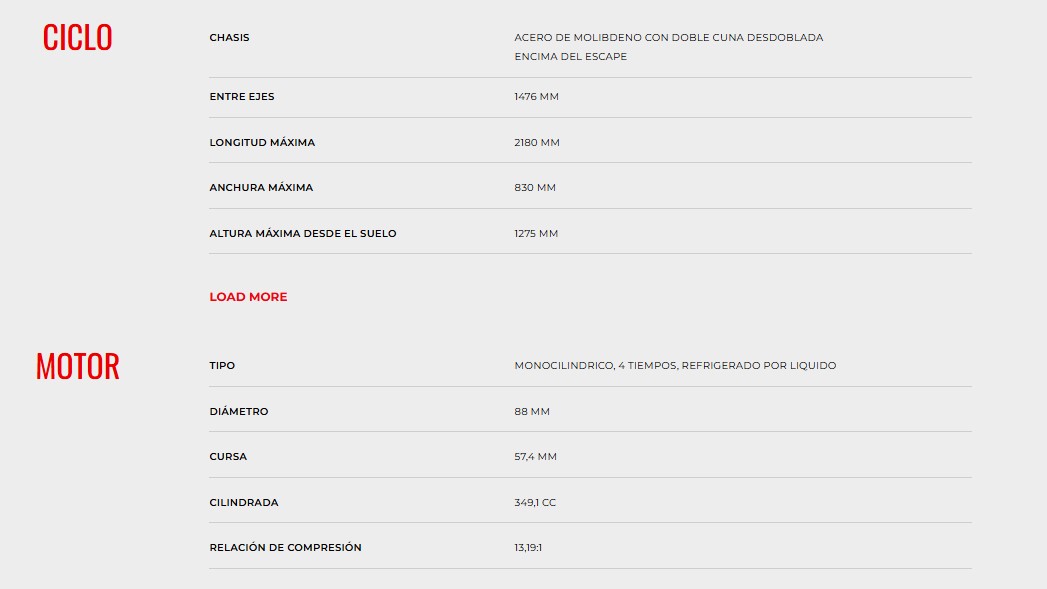Image resolution: width=1047 pixels, height=589 pixels.
Task: Select the 1476 MM wheelbase value
Action: [x=536, y=97]
